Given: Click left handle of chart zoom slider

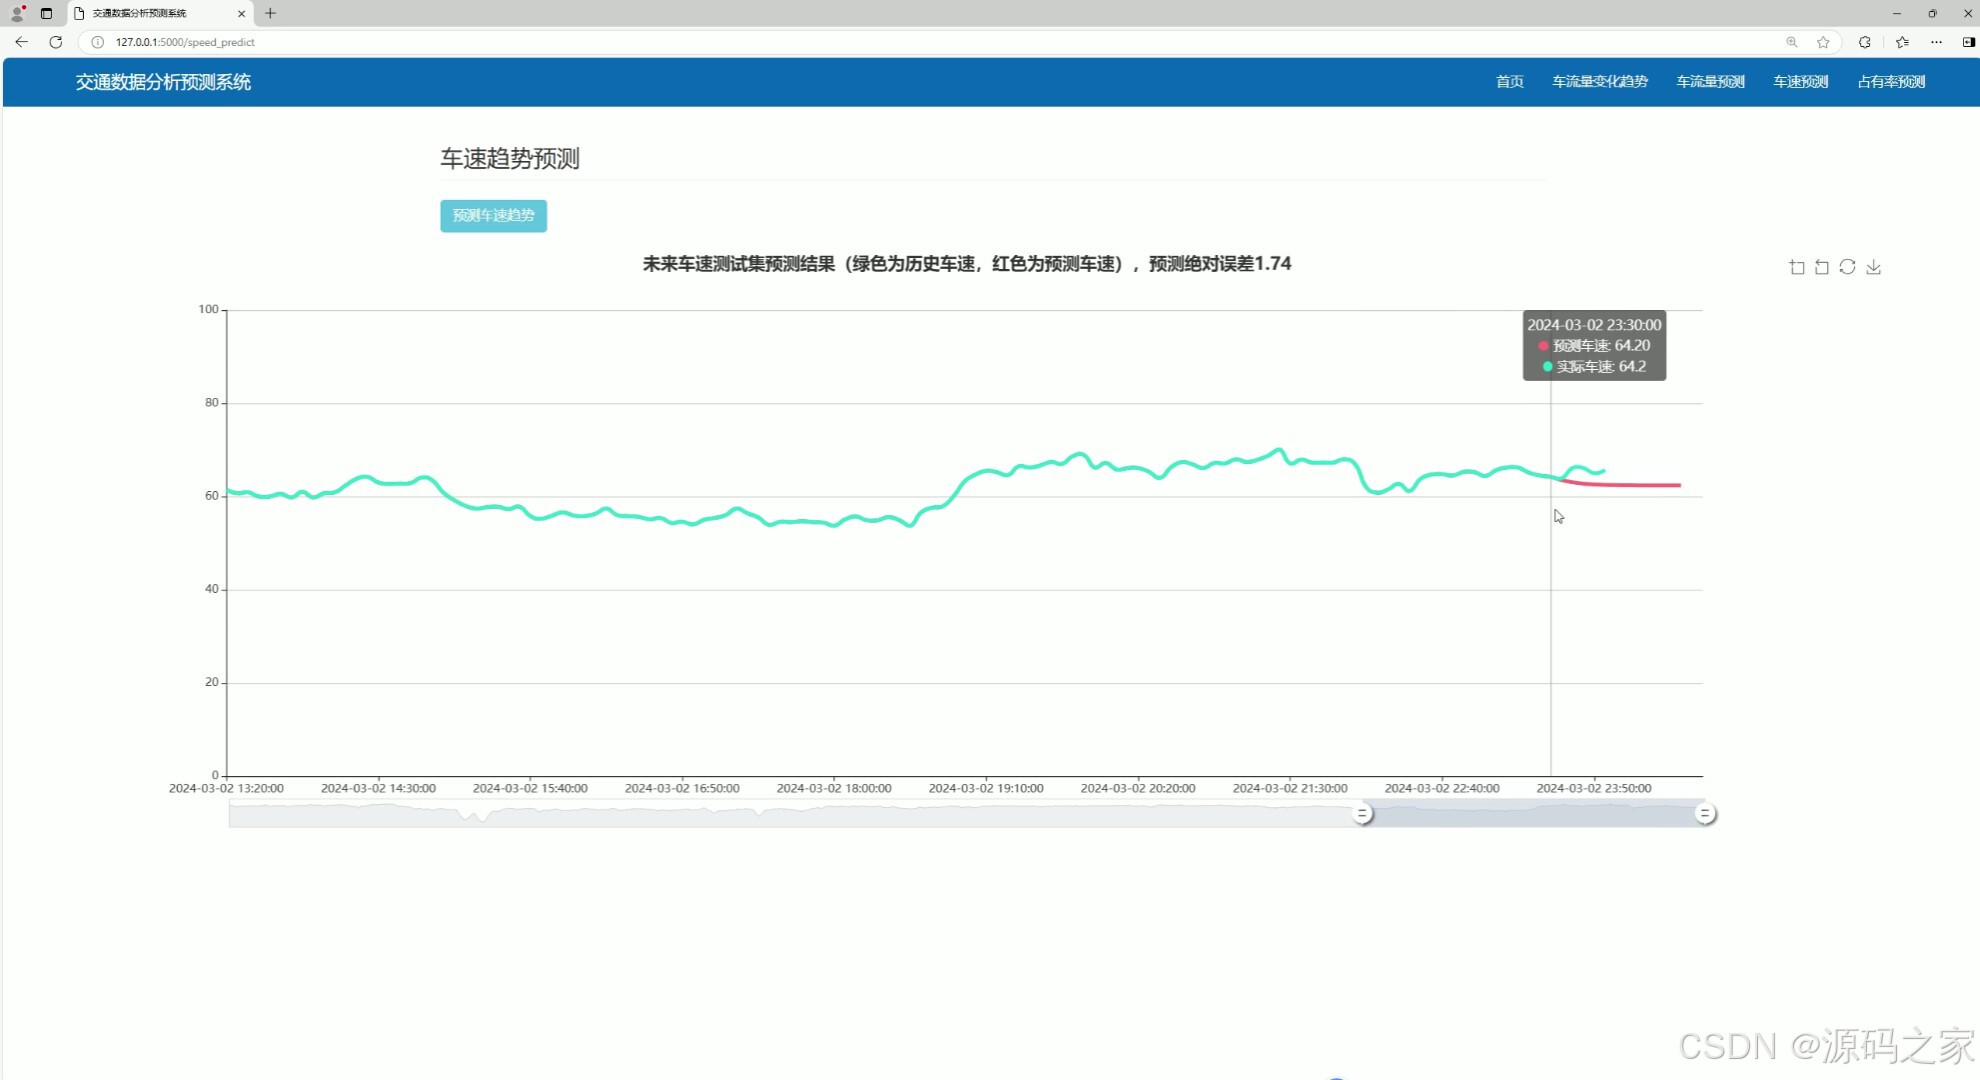Looking at the screenshot, I should pos(1362,814).
